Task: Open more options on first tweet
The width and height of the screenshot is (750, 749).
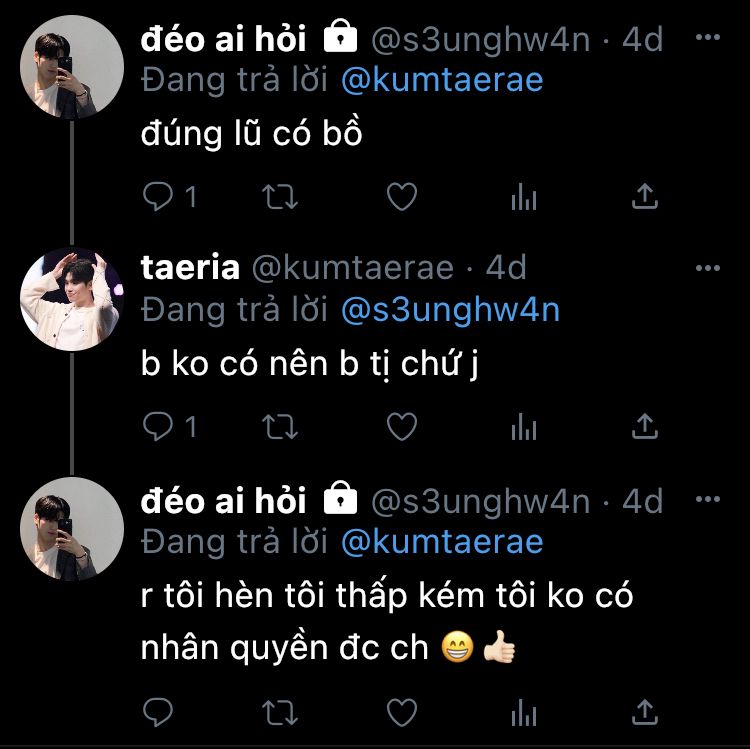Action: tap(708, 39)
